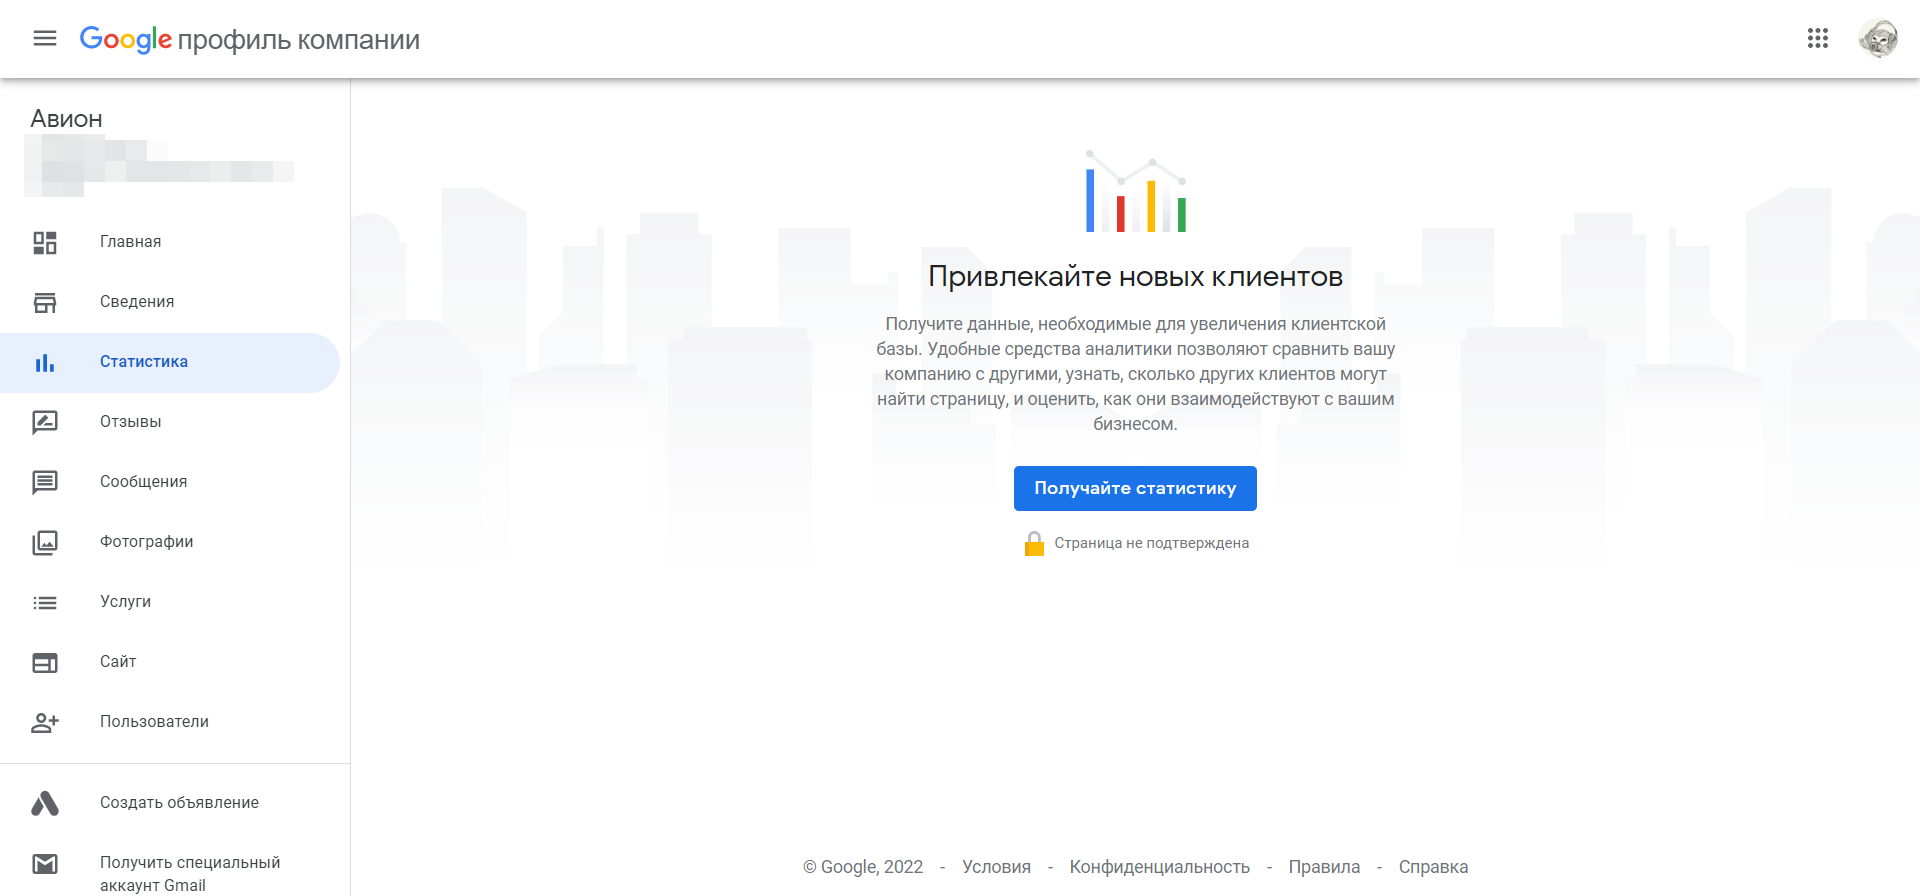Open the Условия footer link

996,867
